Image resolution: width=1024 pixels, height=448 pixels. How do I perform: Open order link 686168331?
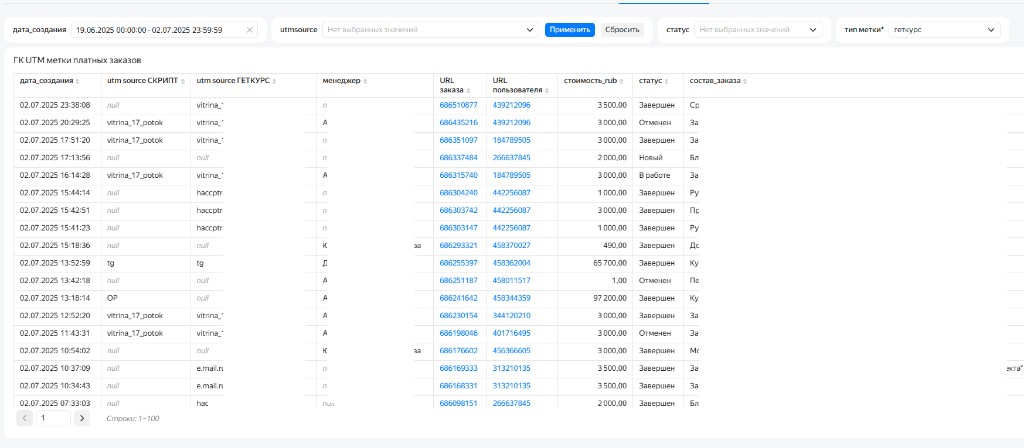point(458,385)
